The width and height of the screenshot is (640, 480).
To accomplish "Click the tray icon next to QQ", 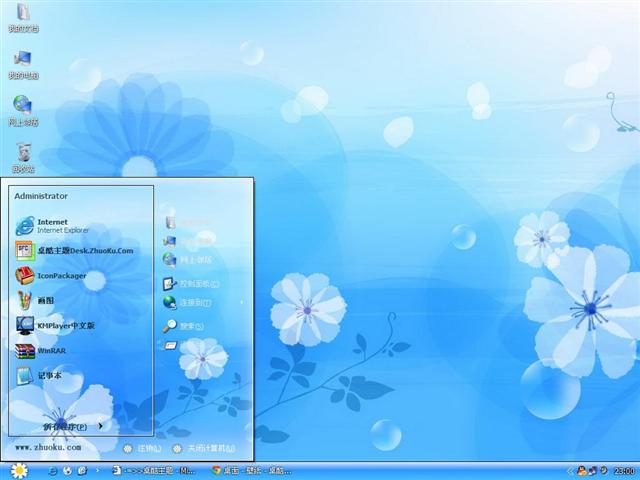I will 592,471.
